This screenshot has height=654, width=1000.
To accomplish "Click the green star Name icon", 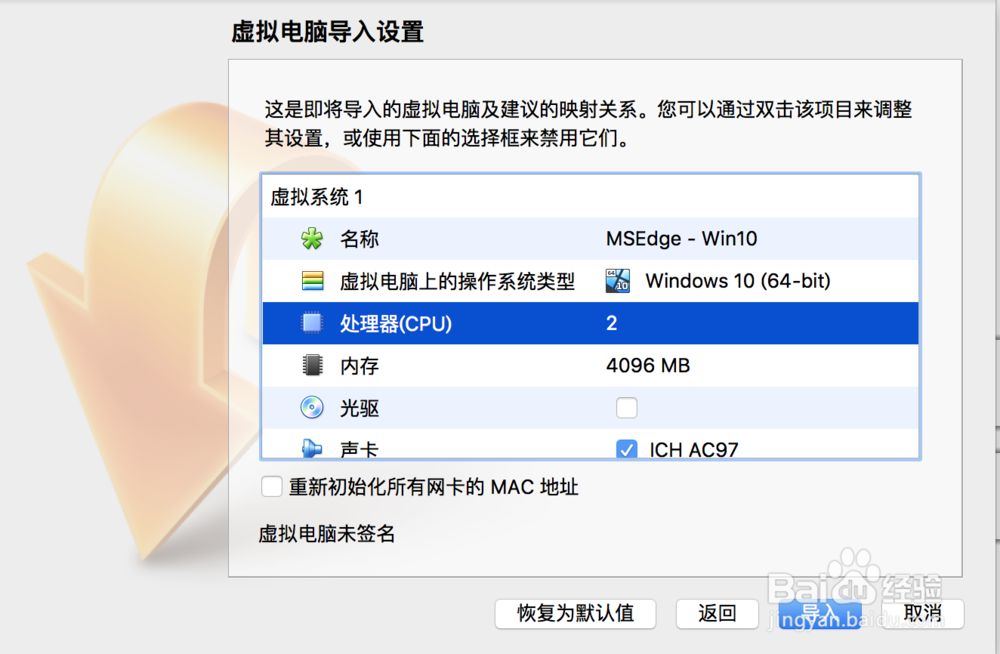I will pos(312,239).
